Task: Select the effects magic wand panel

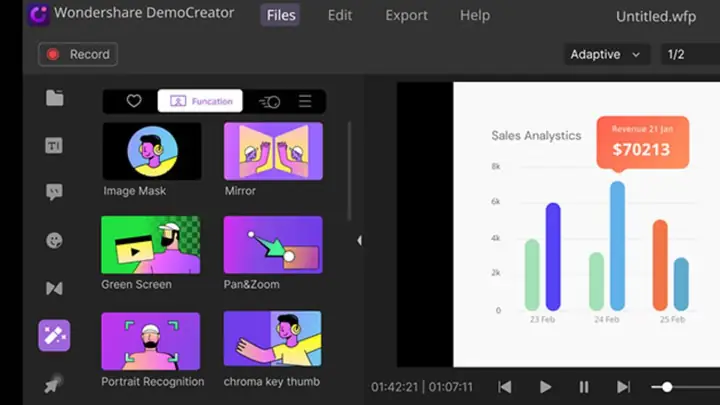Action: click(54, 336)
